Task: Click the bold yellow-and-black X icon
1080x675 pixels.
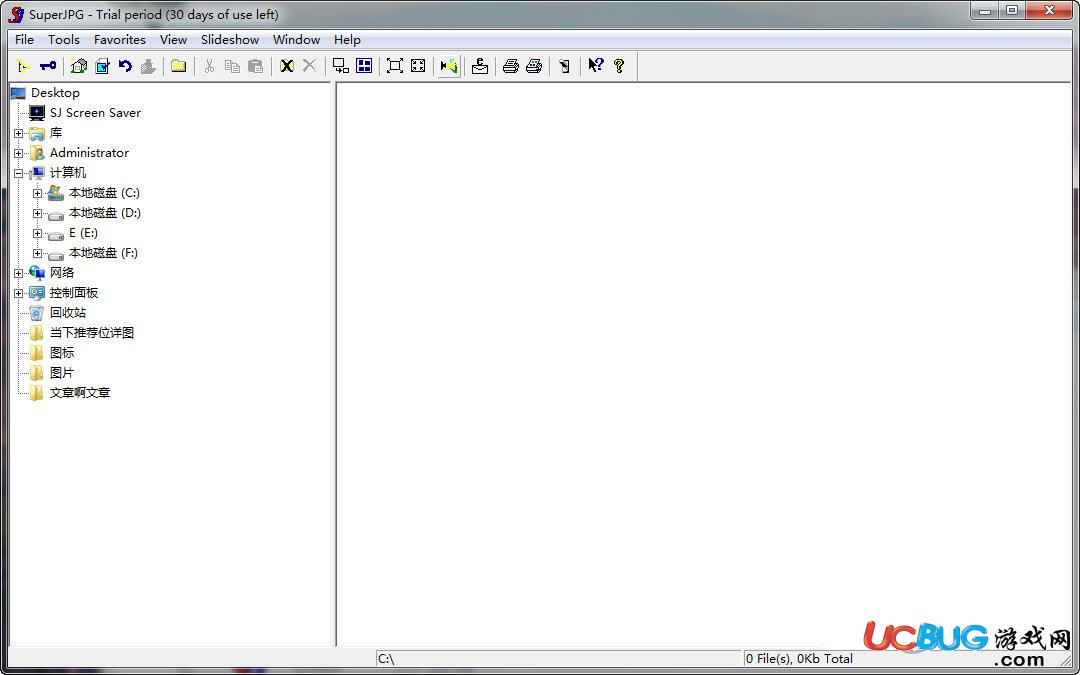Action: click(x=287, y=66)
